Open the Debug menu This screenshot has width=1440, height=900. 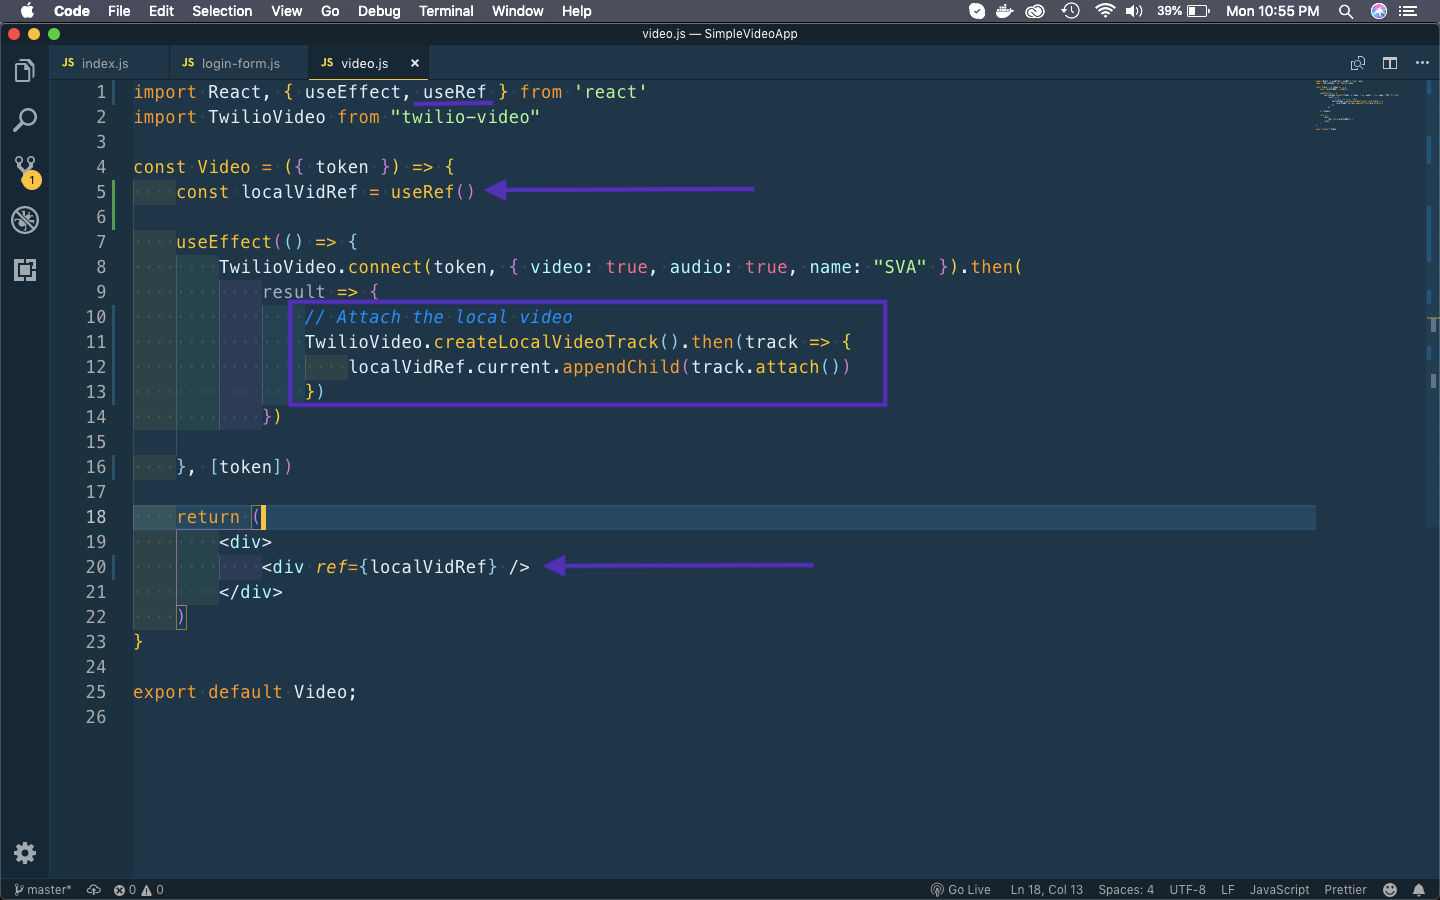379,11
